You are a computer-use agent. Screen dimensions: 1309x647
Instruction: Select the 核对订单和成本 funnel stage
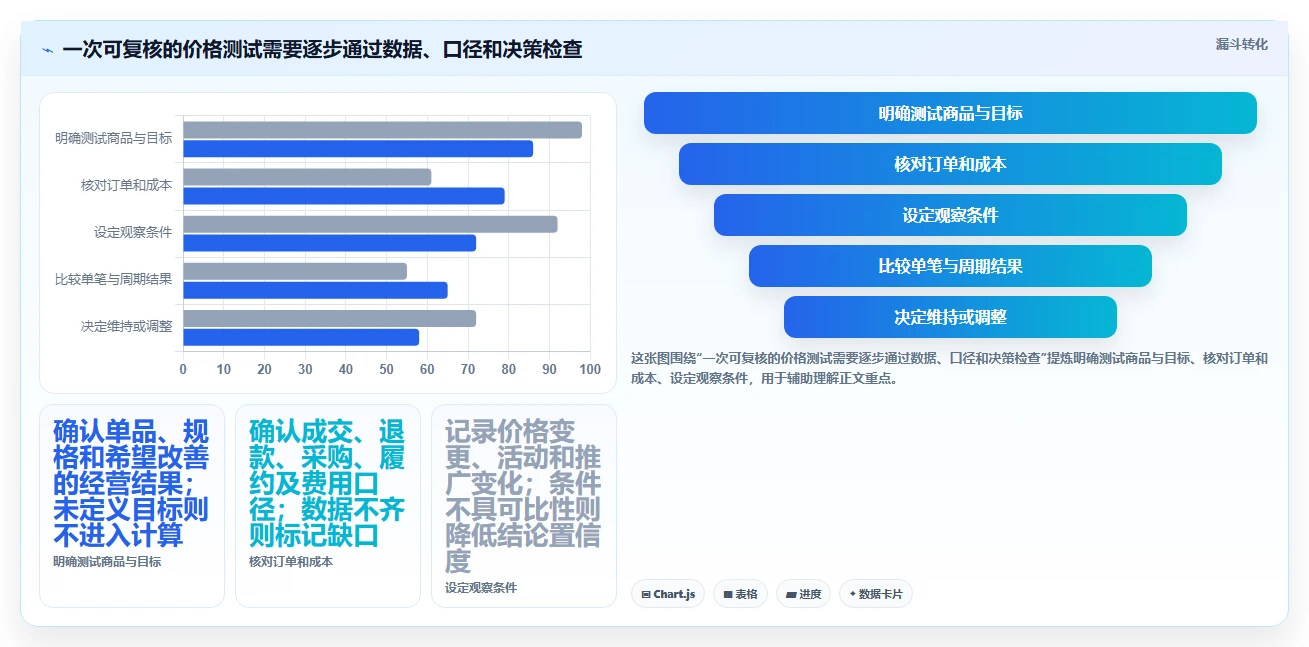[x=950, y=164]
